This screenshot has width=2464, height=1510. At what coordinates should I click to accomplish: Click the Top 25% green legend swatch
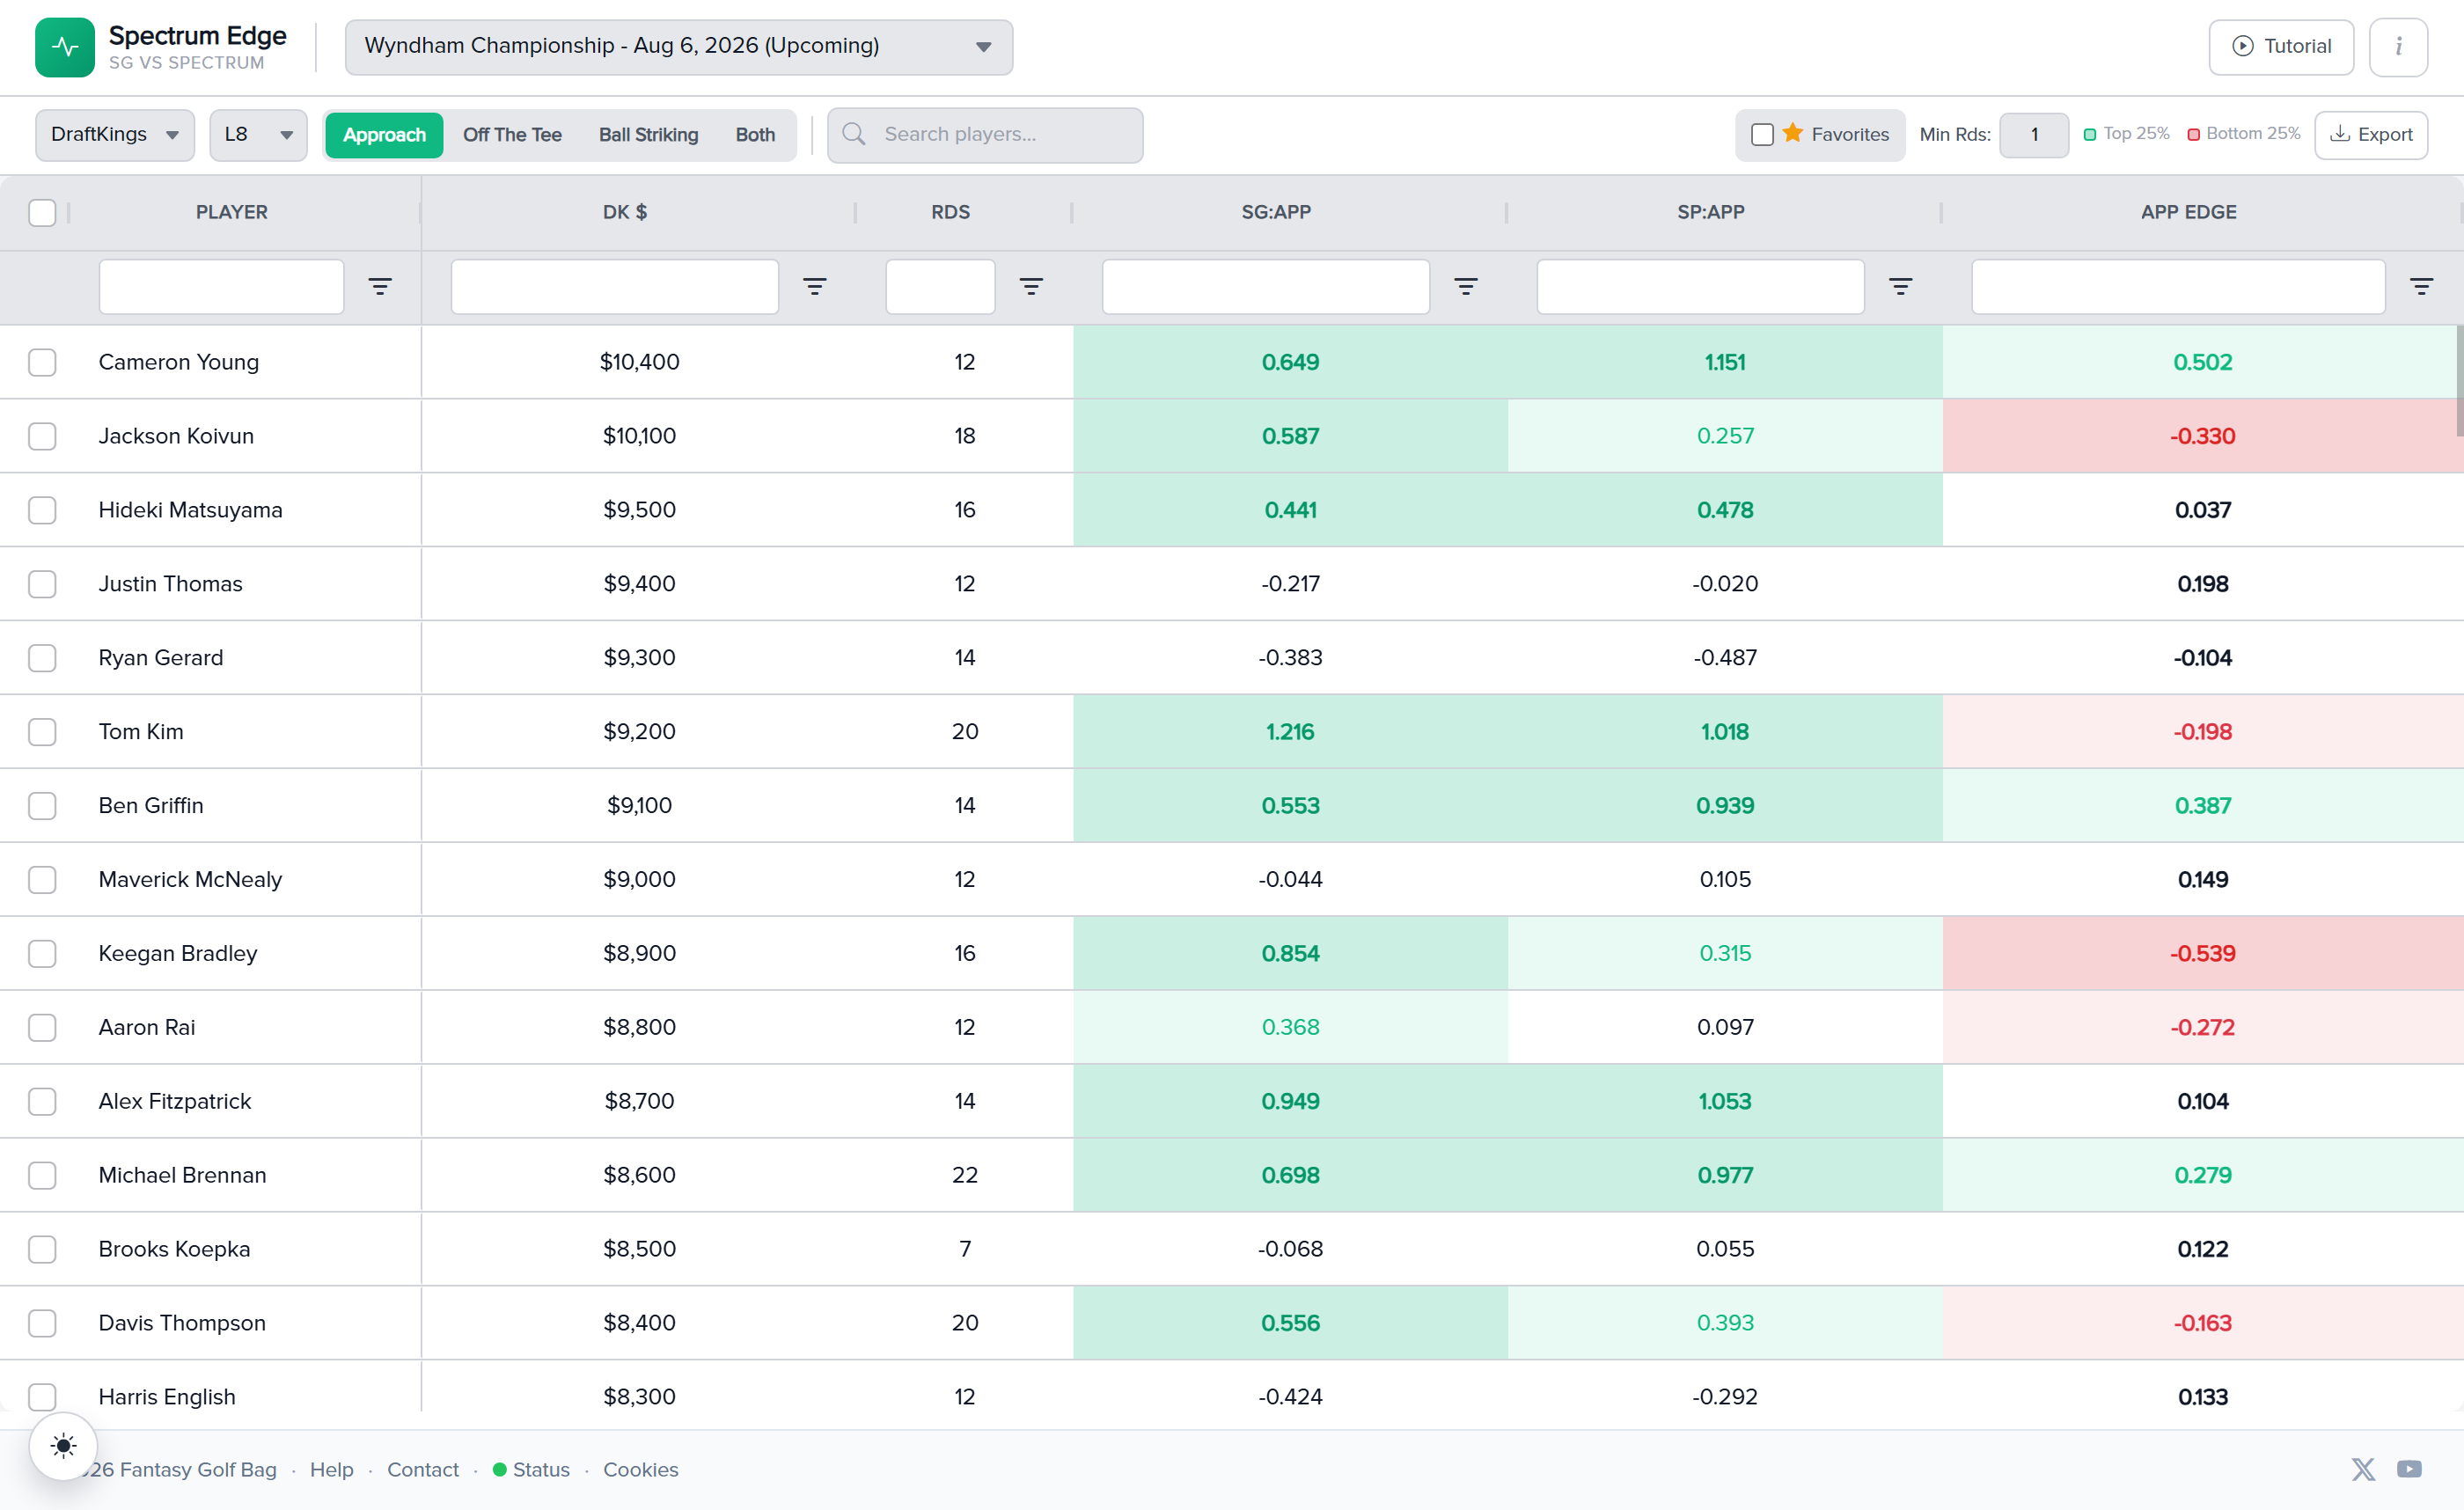2090,134
